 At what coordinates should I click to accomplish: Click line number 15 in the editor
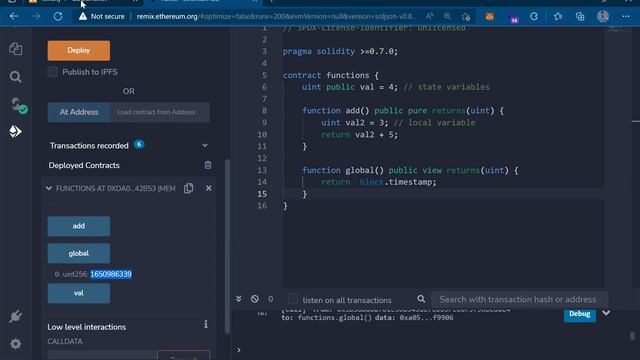262,194
